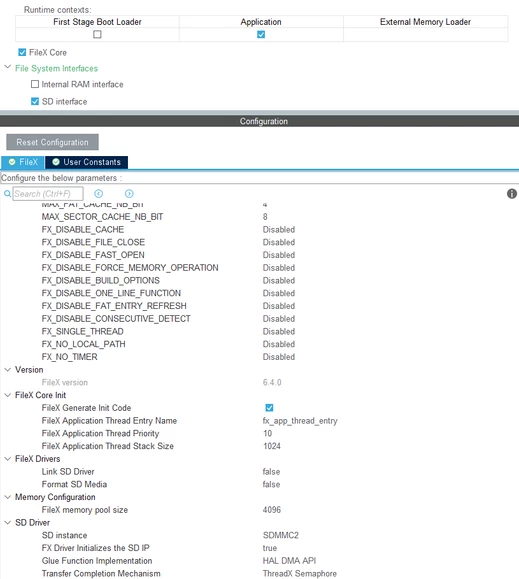Image resolution: width=519 pixels, height=579 pixels.
Task: Collapse the Memory Configuration section
Action: point(7,497)
